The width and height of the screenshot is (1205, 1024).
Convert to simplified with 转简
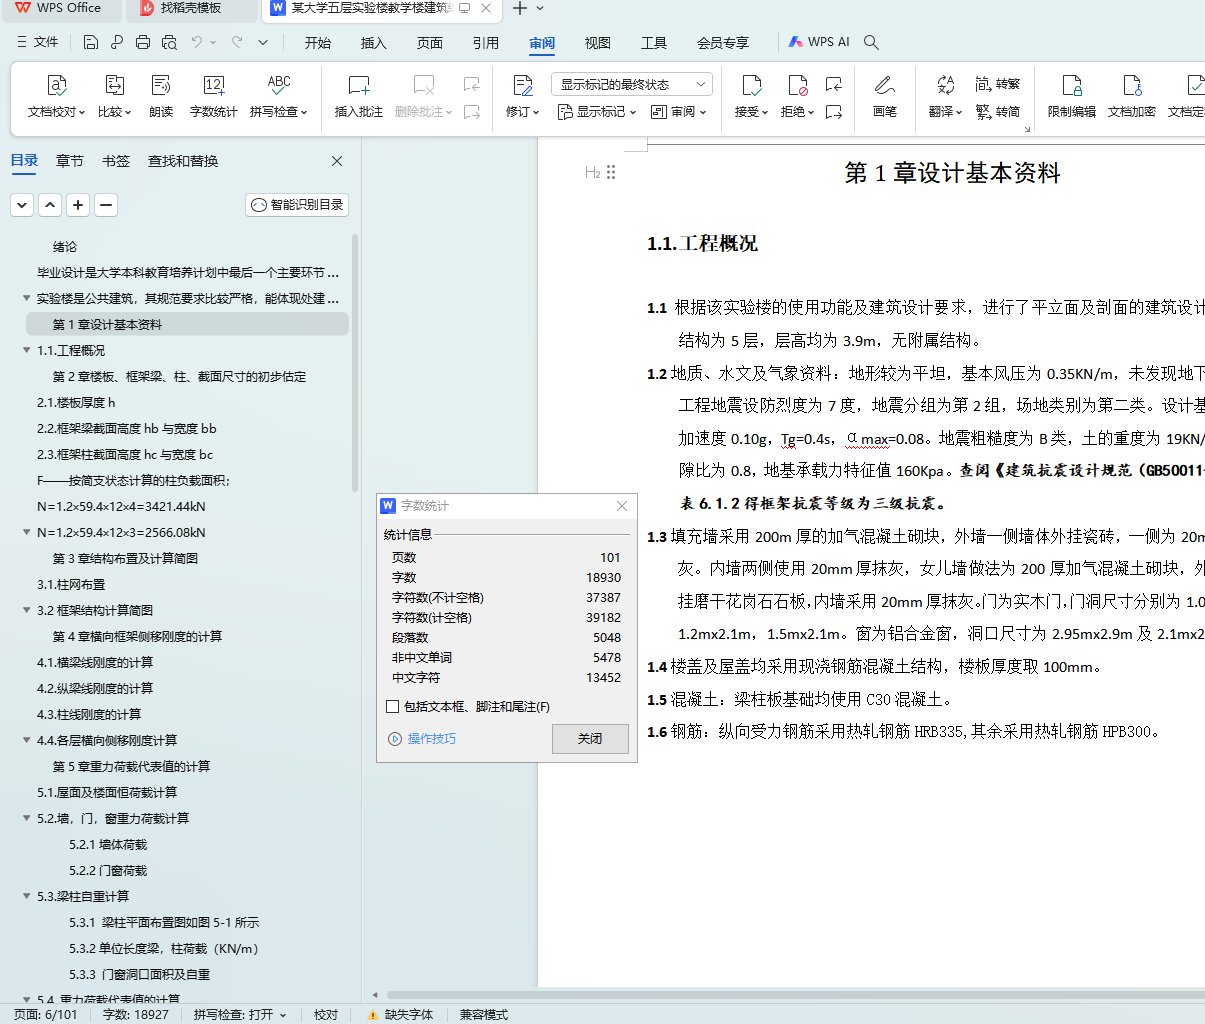coord(998,111)
